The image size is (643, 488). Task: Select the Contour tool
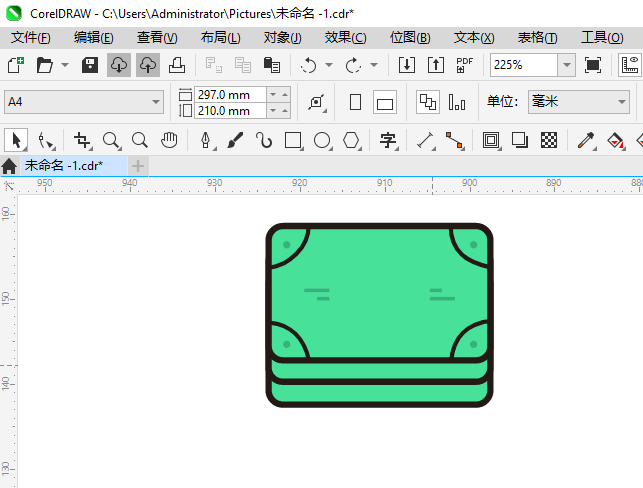pos(491,140)
